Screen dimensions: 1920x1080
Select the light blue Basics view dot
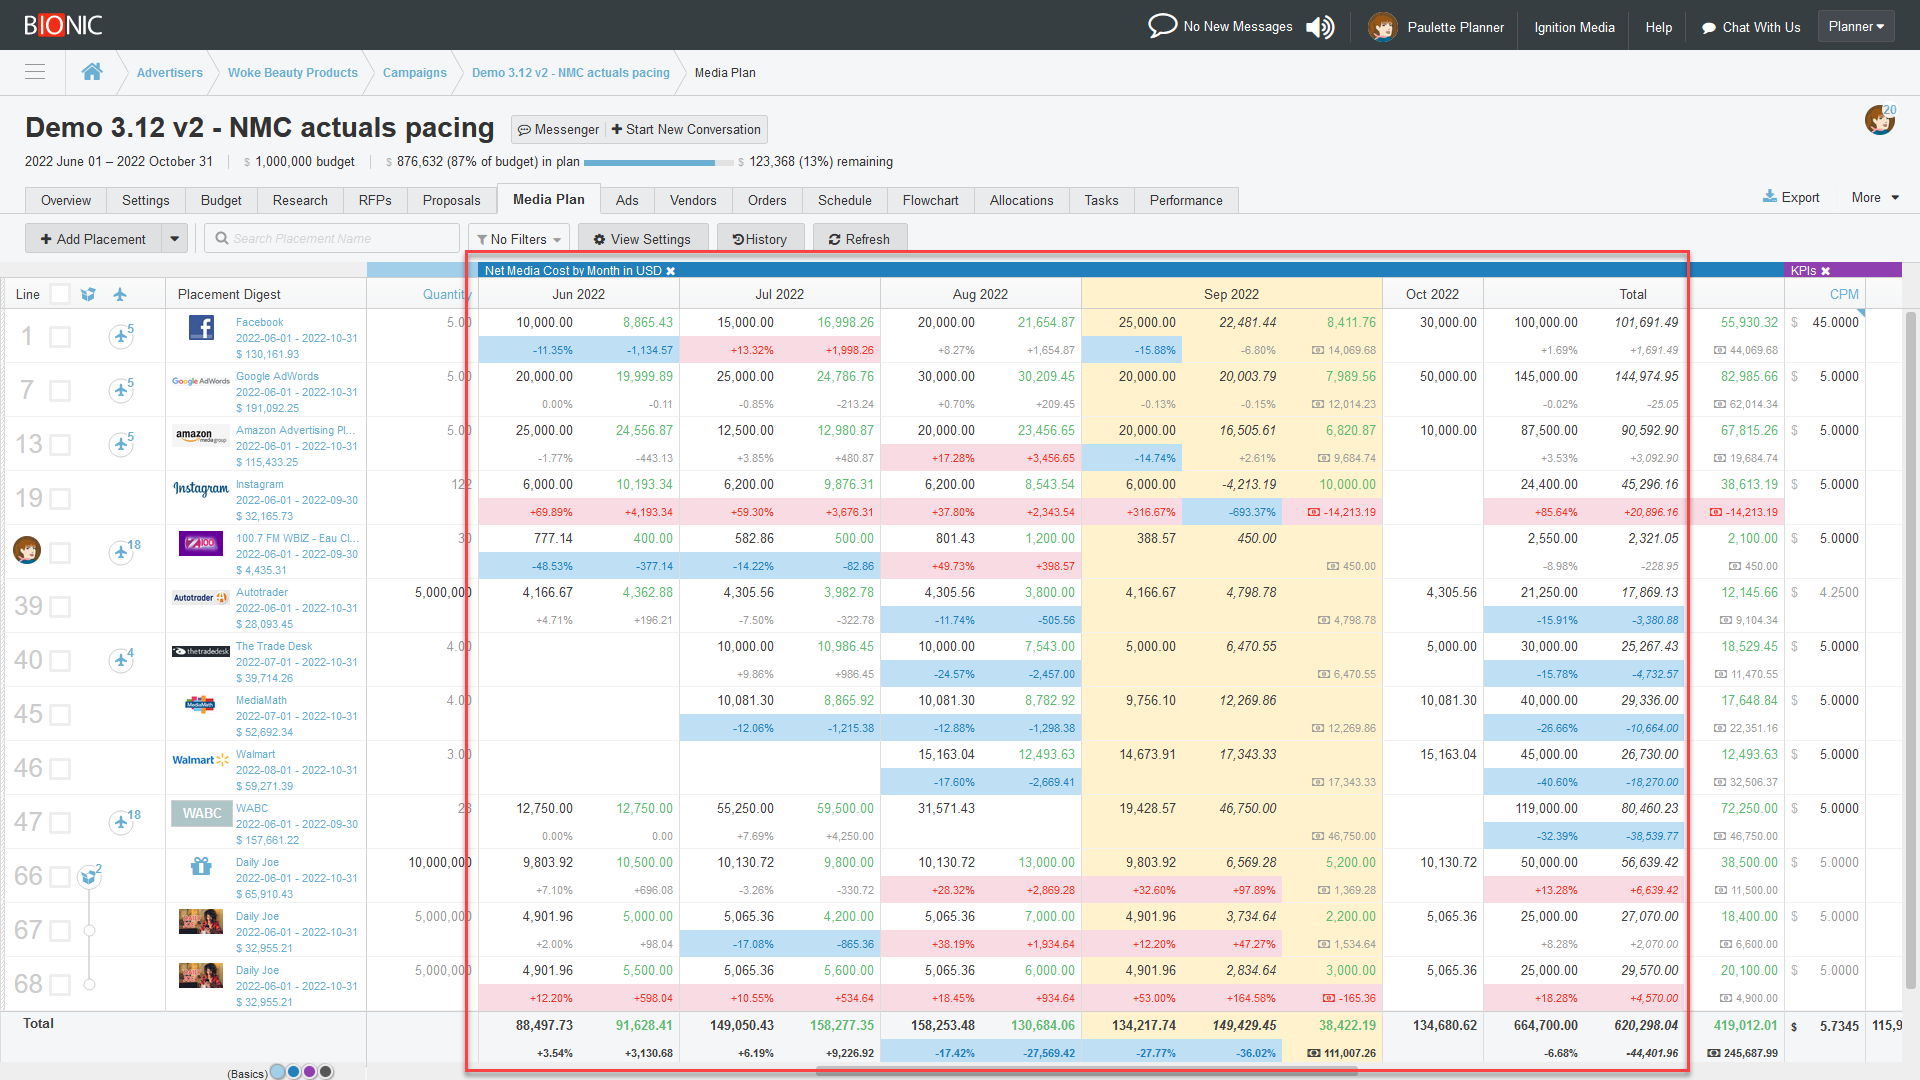[278, 1071]
